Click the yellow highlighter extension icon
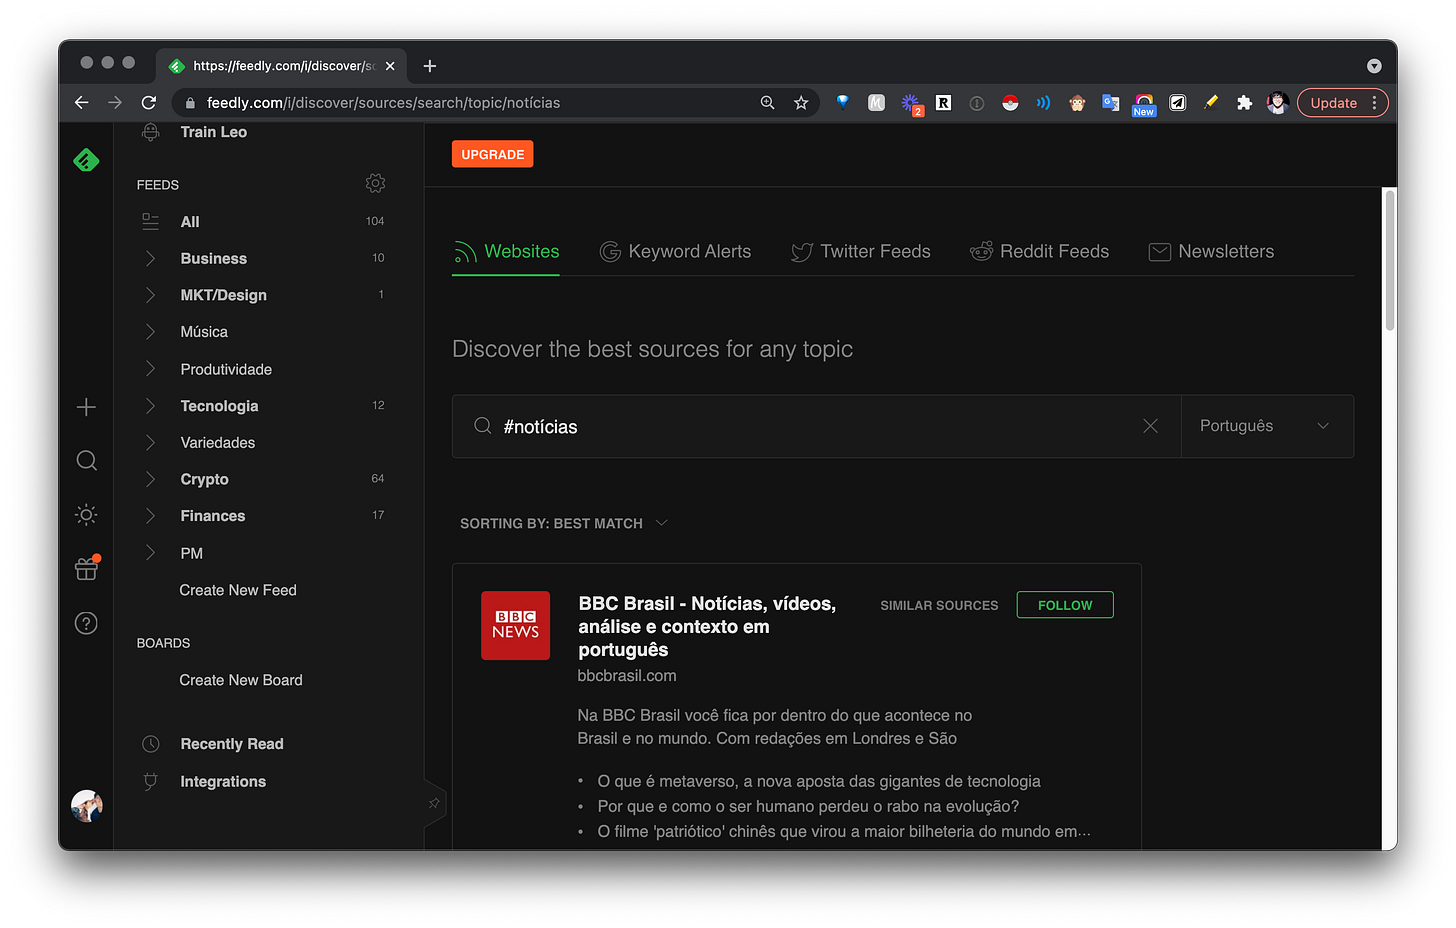 pos(1211,103)
